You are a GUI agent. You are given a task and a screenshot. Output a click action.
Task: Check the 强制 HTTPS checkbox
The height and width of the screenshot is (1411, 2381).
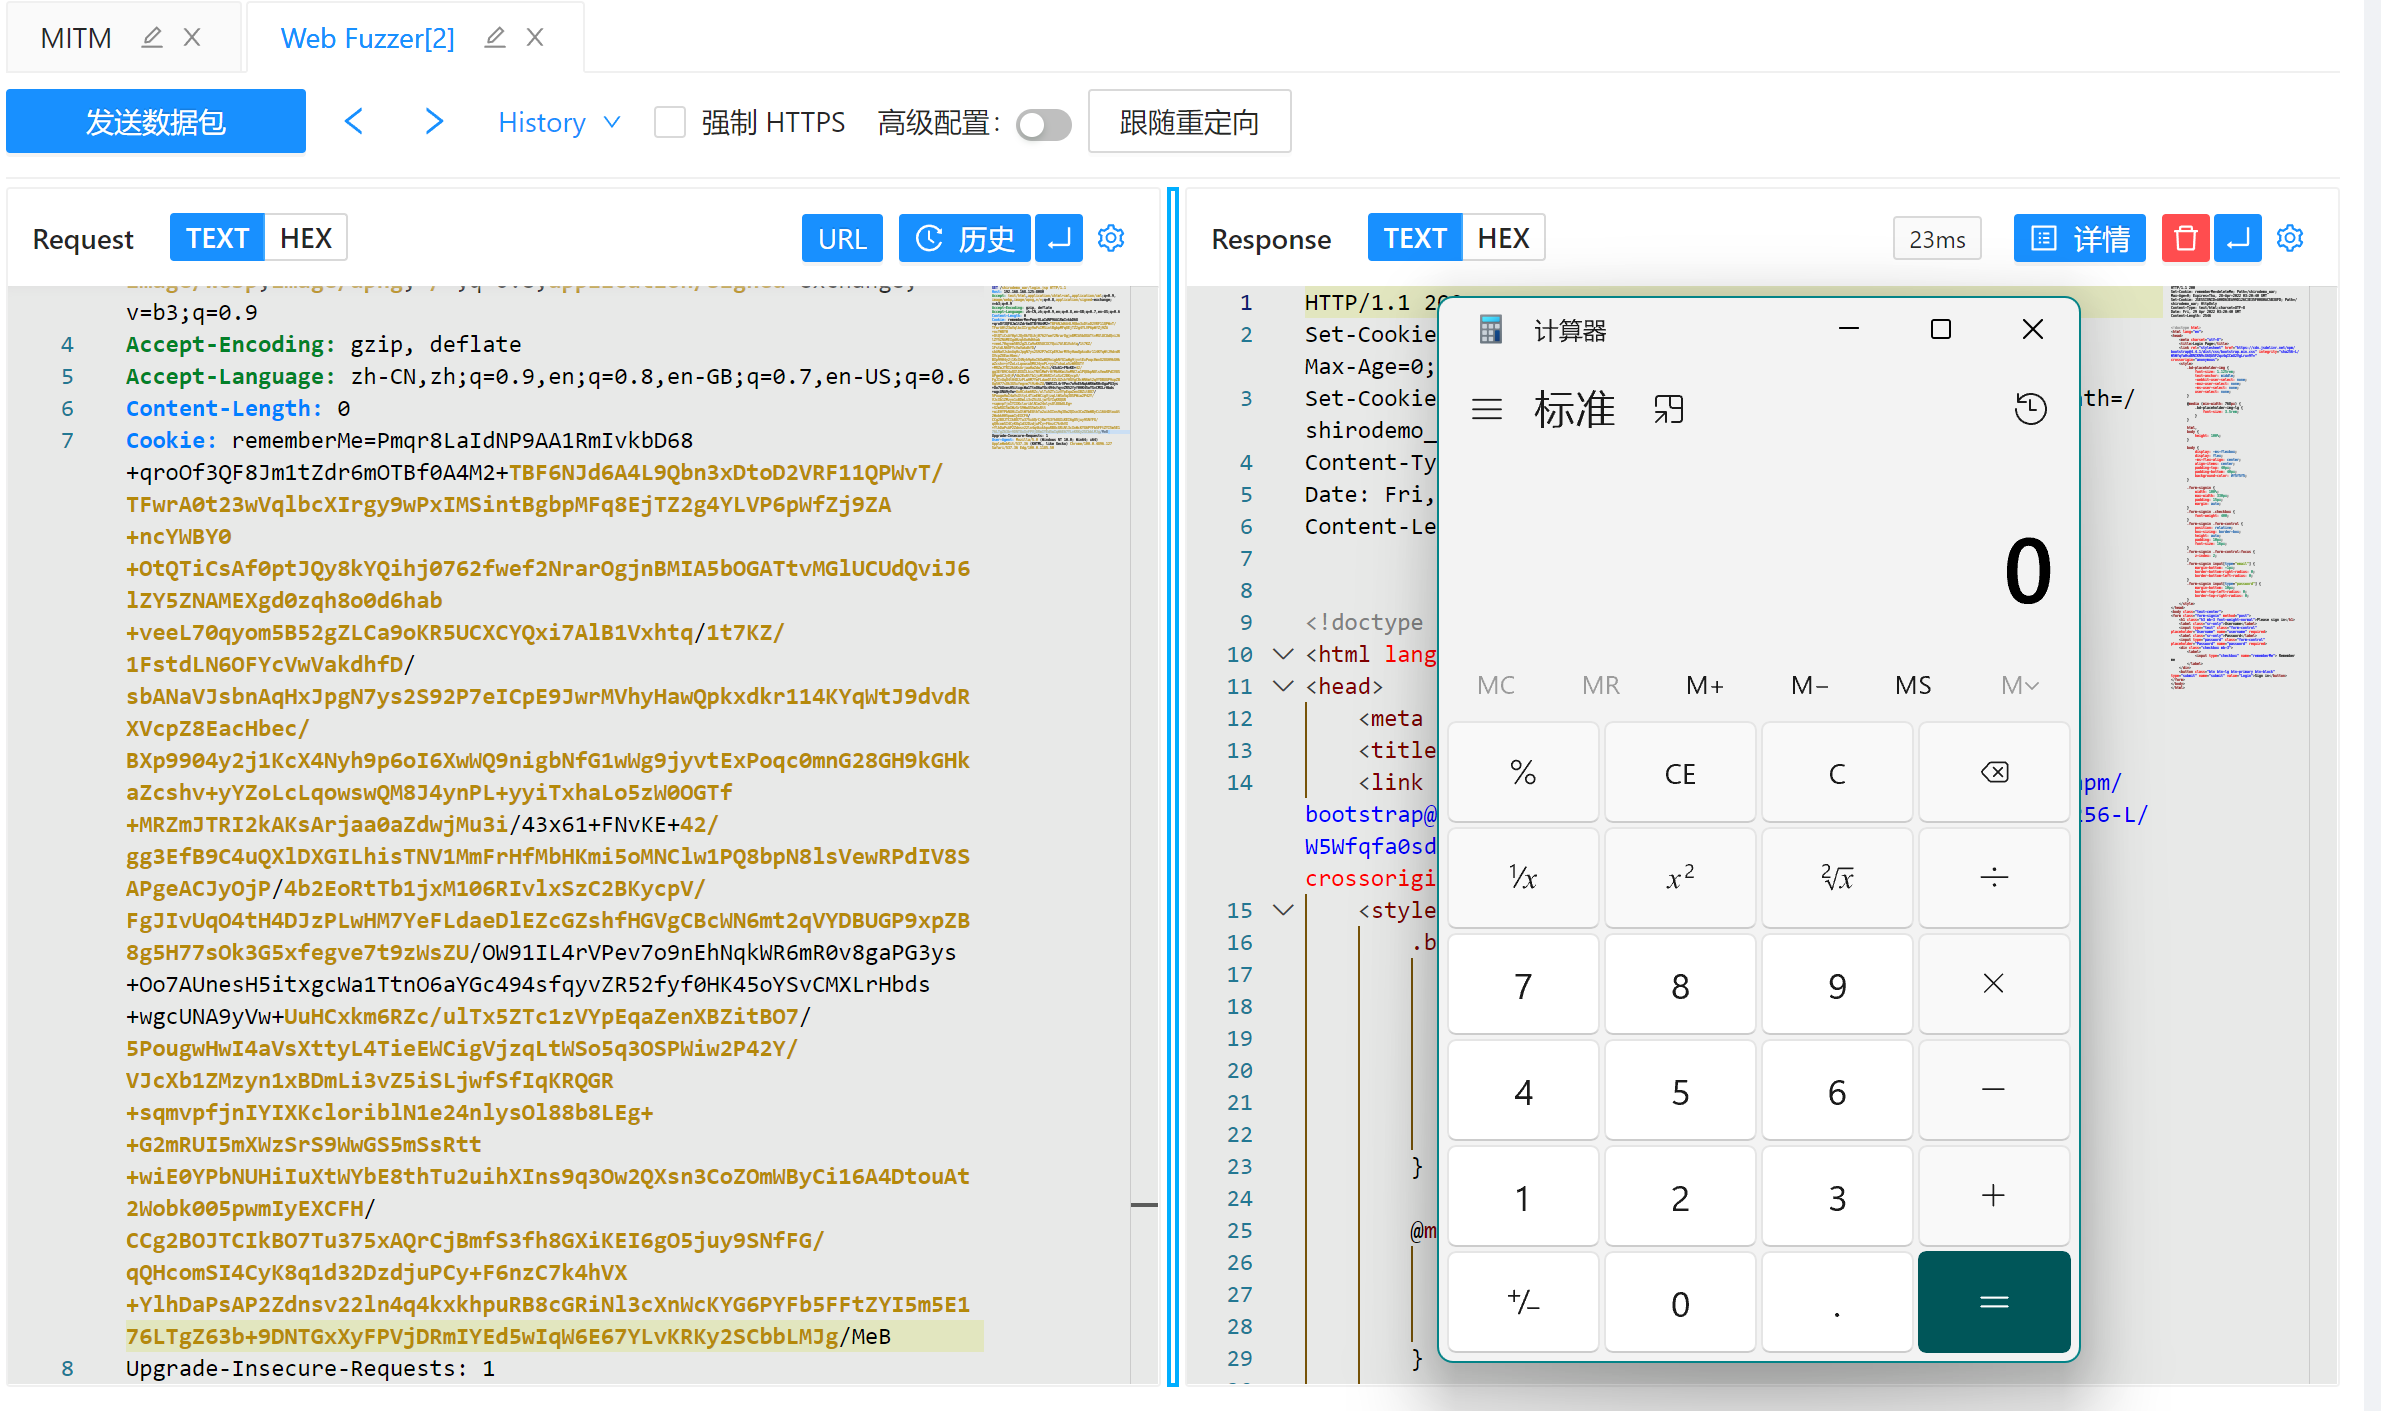669,122
